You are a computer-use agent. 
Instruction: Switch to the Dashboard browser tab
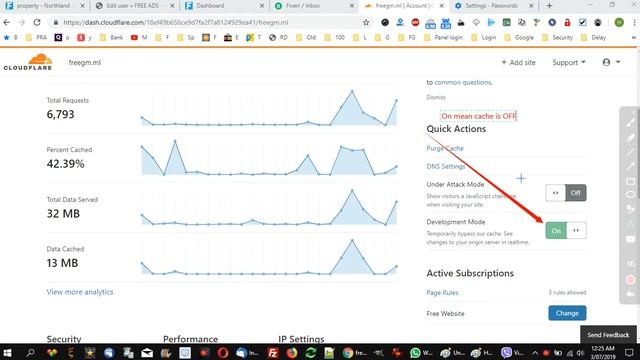tap(224, 6)
